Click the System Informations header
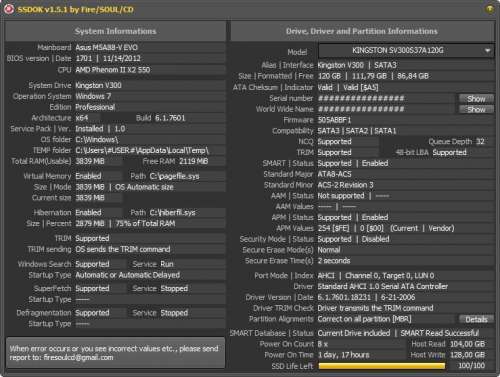 pos(115,31)
